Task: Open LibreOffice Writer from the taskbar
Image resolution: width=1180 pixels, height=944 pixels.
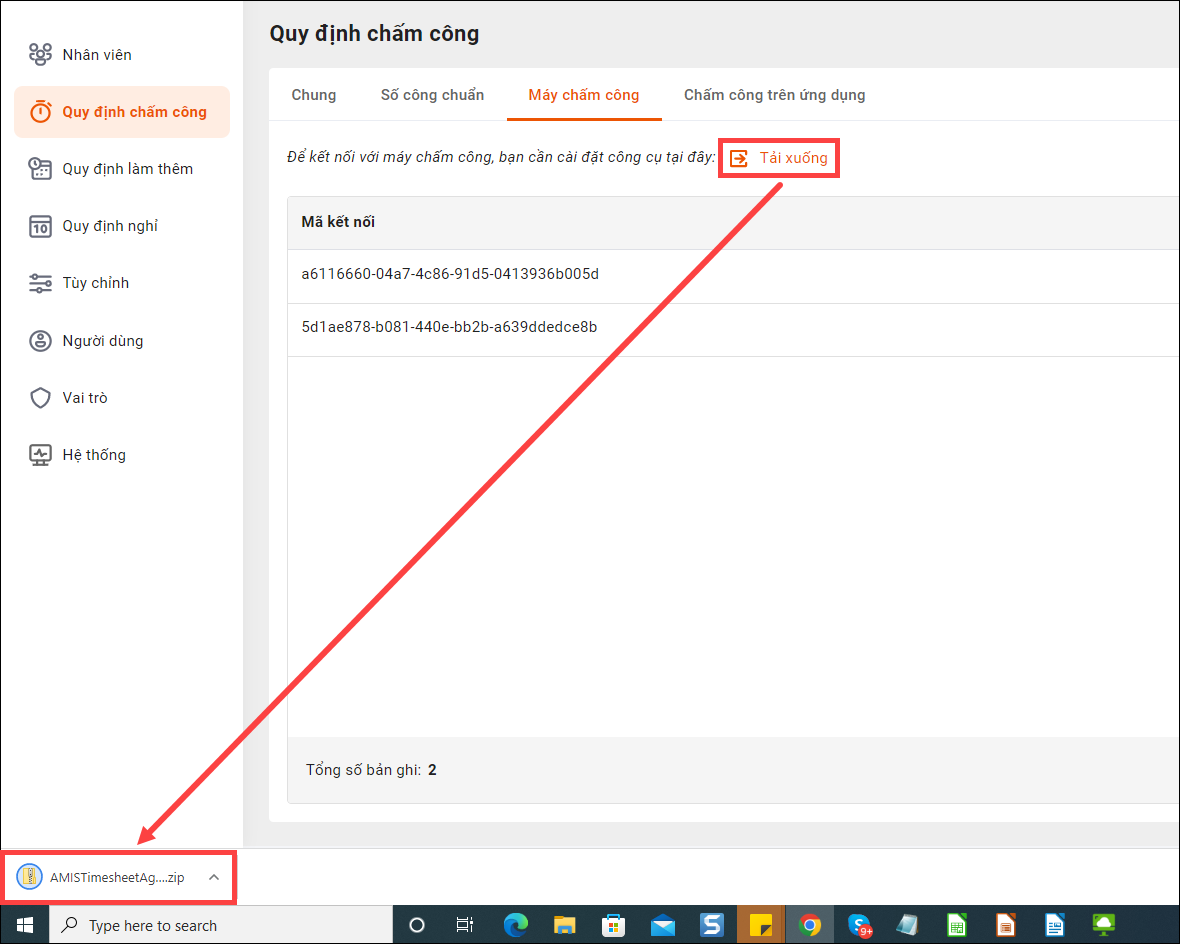Action: click(x=1055, y=925)
